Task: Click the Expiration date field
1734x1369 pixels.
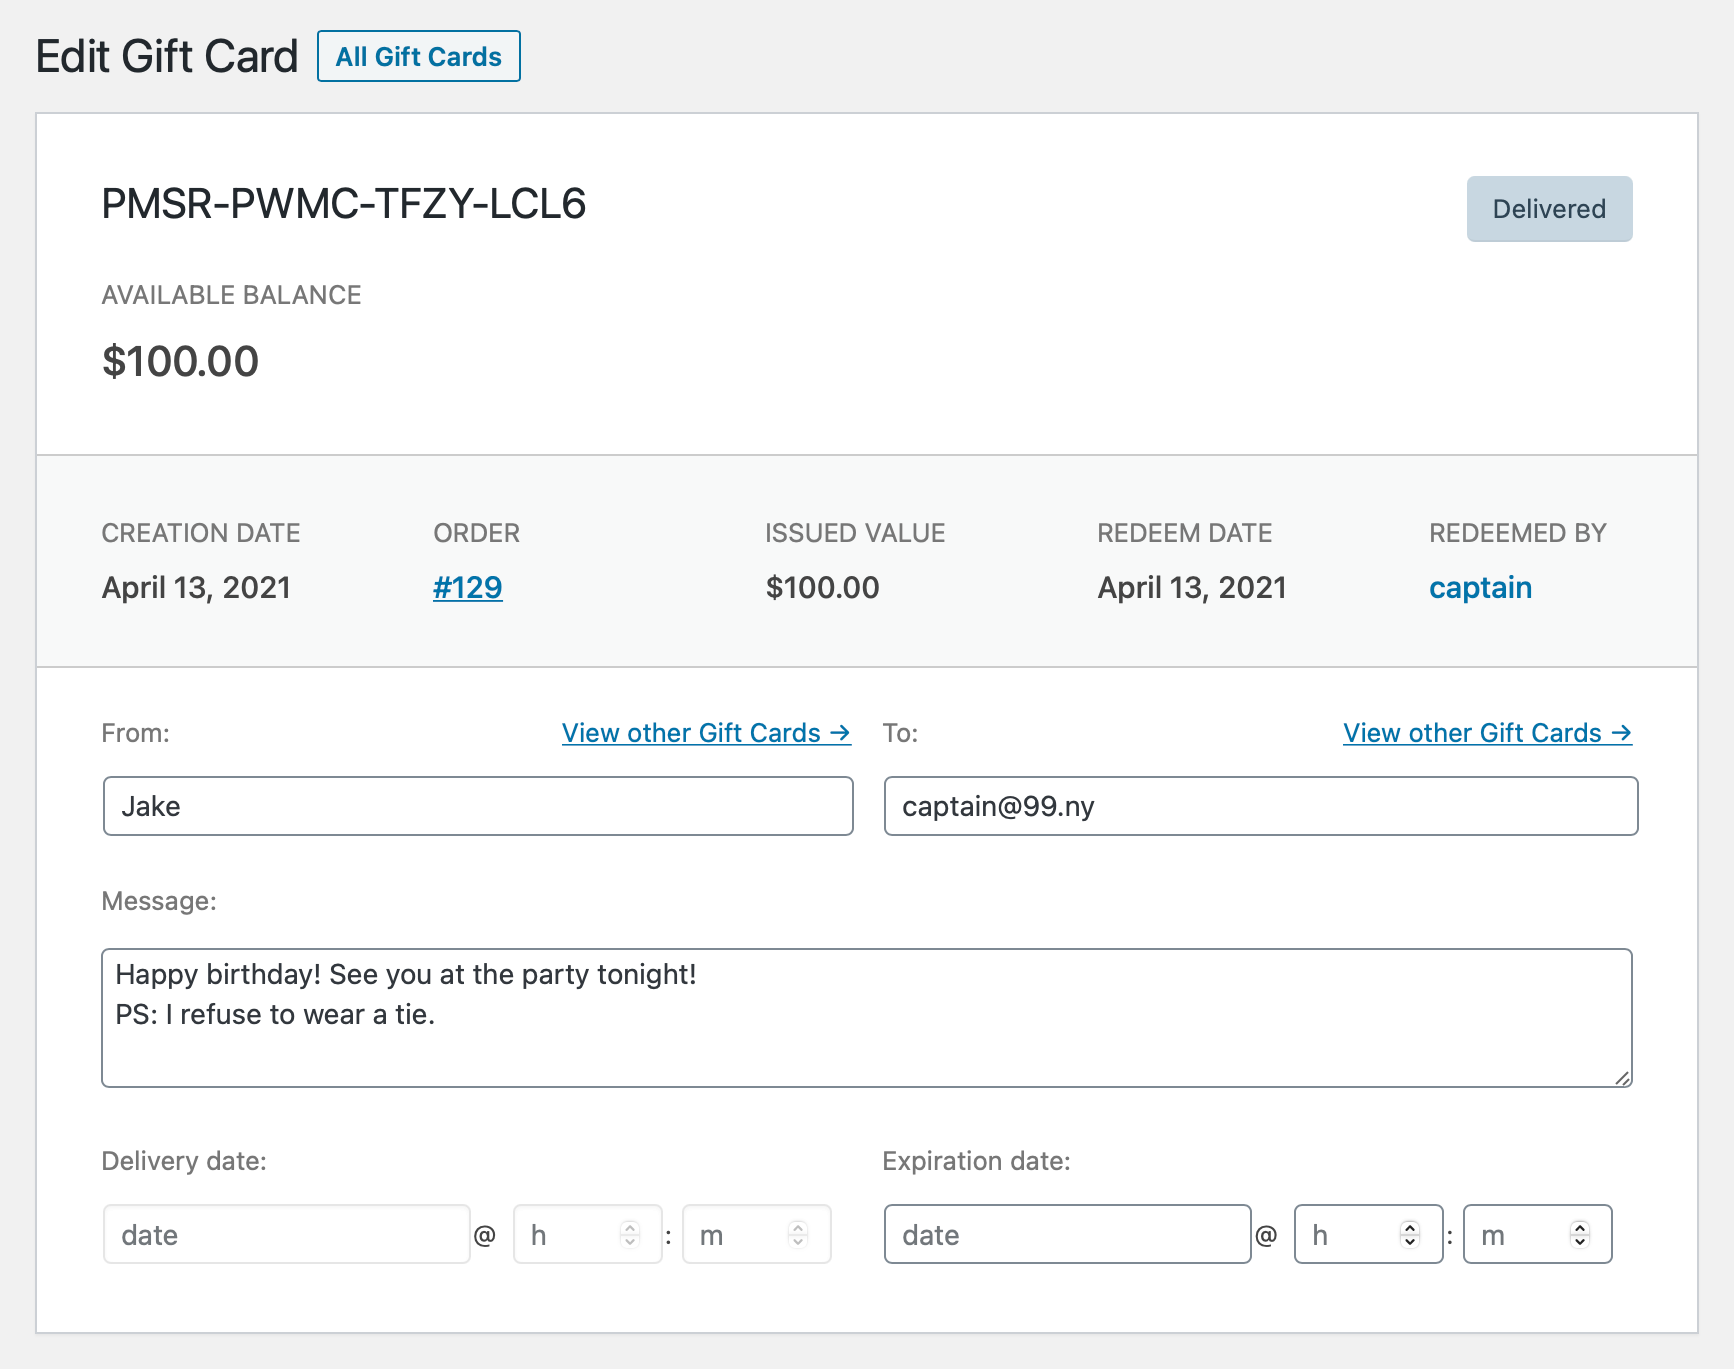Action: [1066, 1235]
